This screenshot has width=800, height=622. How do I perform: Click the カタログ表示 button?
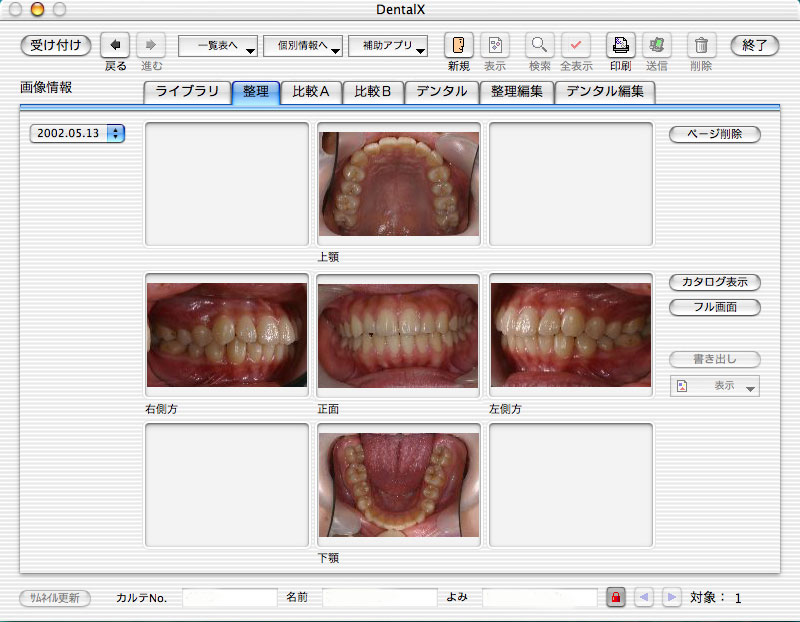[714, 283]
